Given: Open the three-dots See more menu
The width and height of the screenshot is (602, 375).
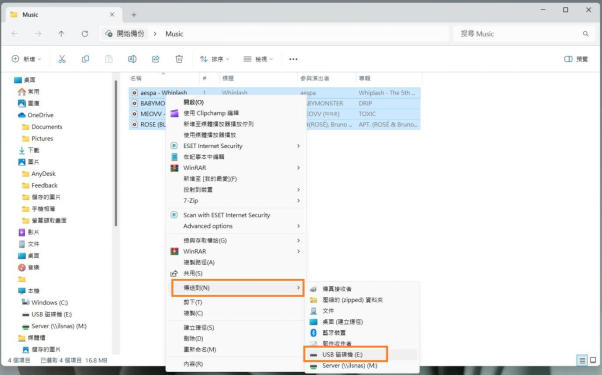Looking at the screenshot, I should tap(293, 59).
